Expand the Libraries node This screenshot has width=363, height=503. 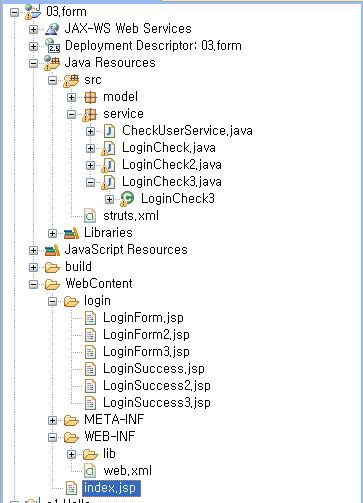52,233
